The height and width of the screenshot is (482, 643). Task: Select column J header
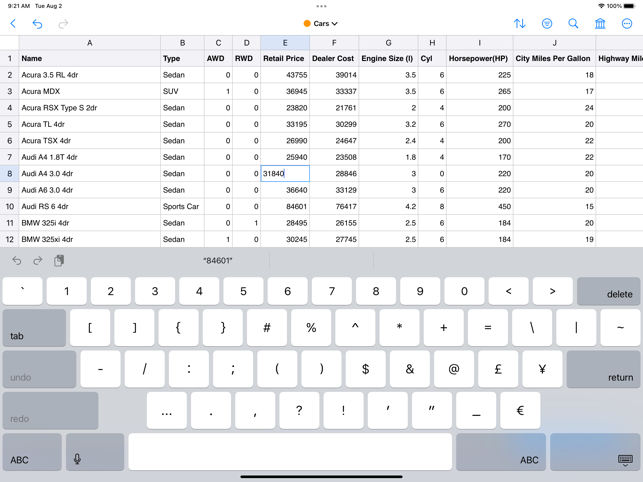(554, 43)
